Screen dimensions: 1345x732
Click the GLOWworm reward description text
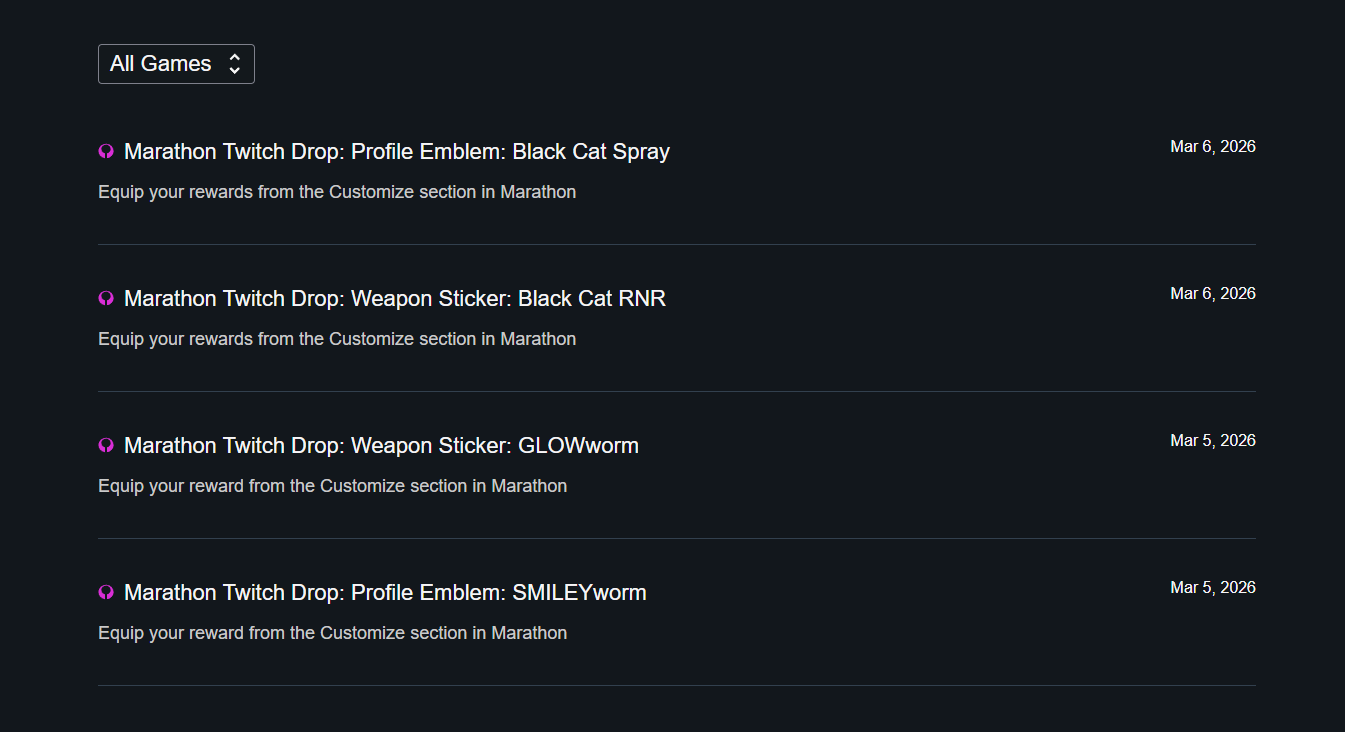[x=332, y=486]
